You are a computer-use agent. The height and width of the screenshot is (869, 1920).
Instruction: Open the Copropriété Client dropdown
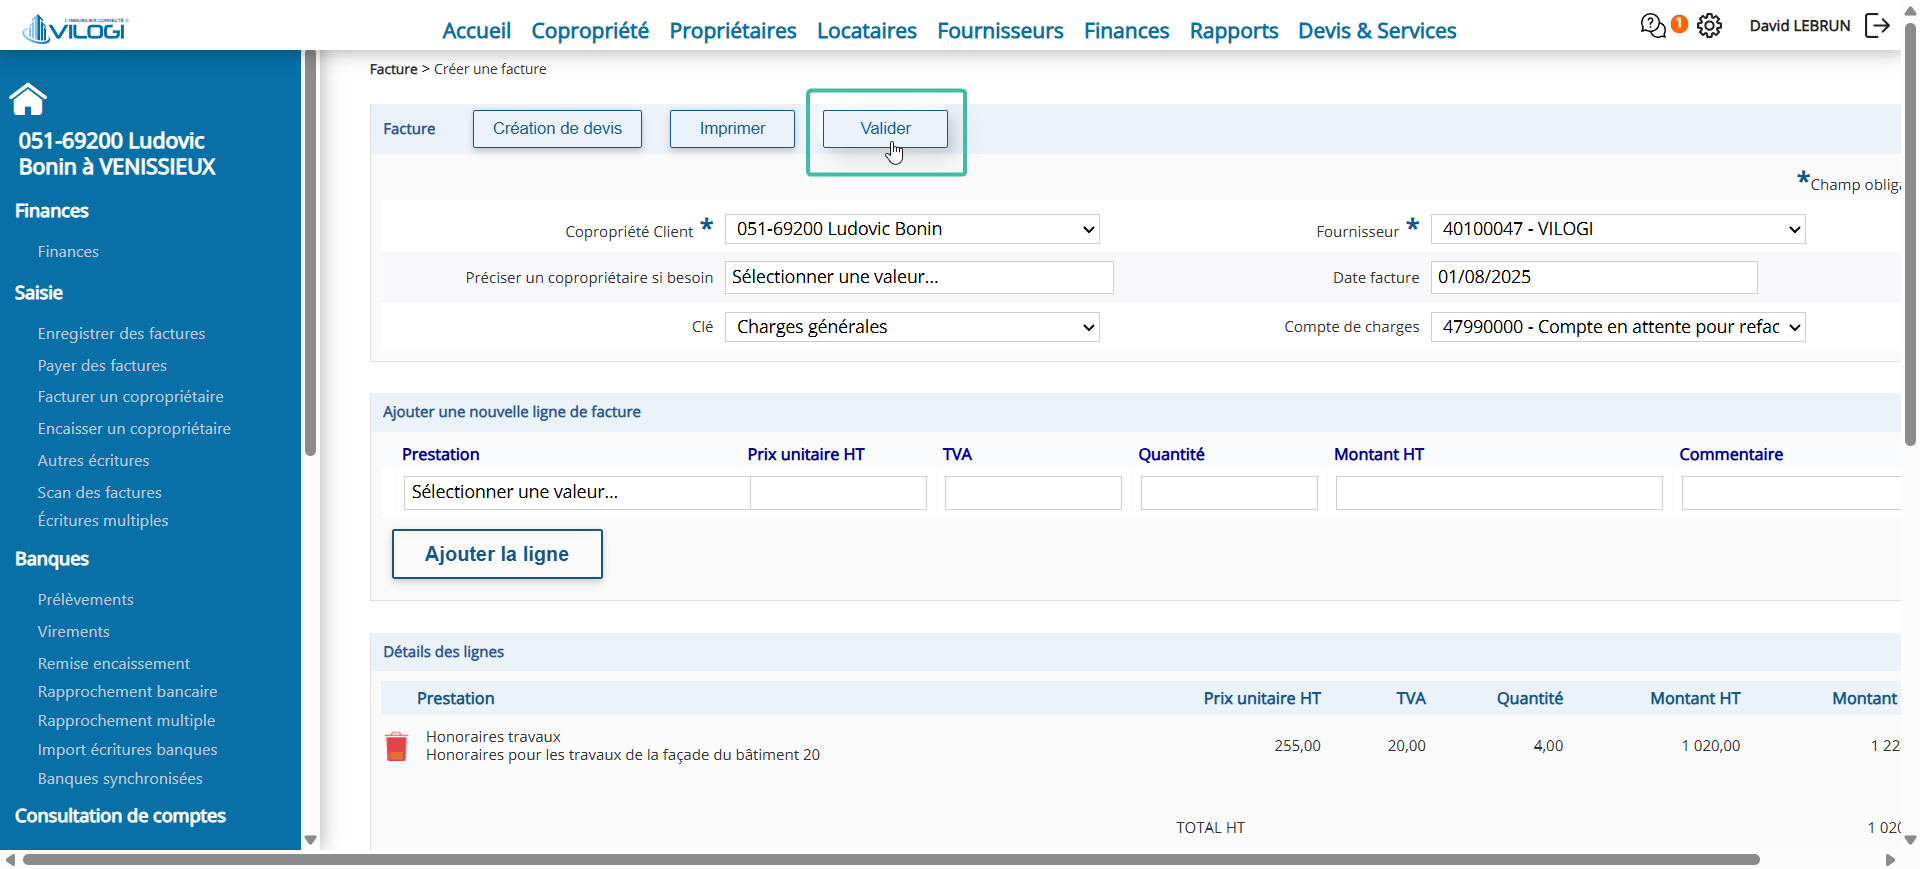912,229
